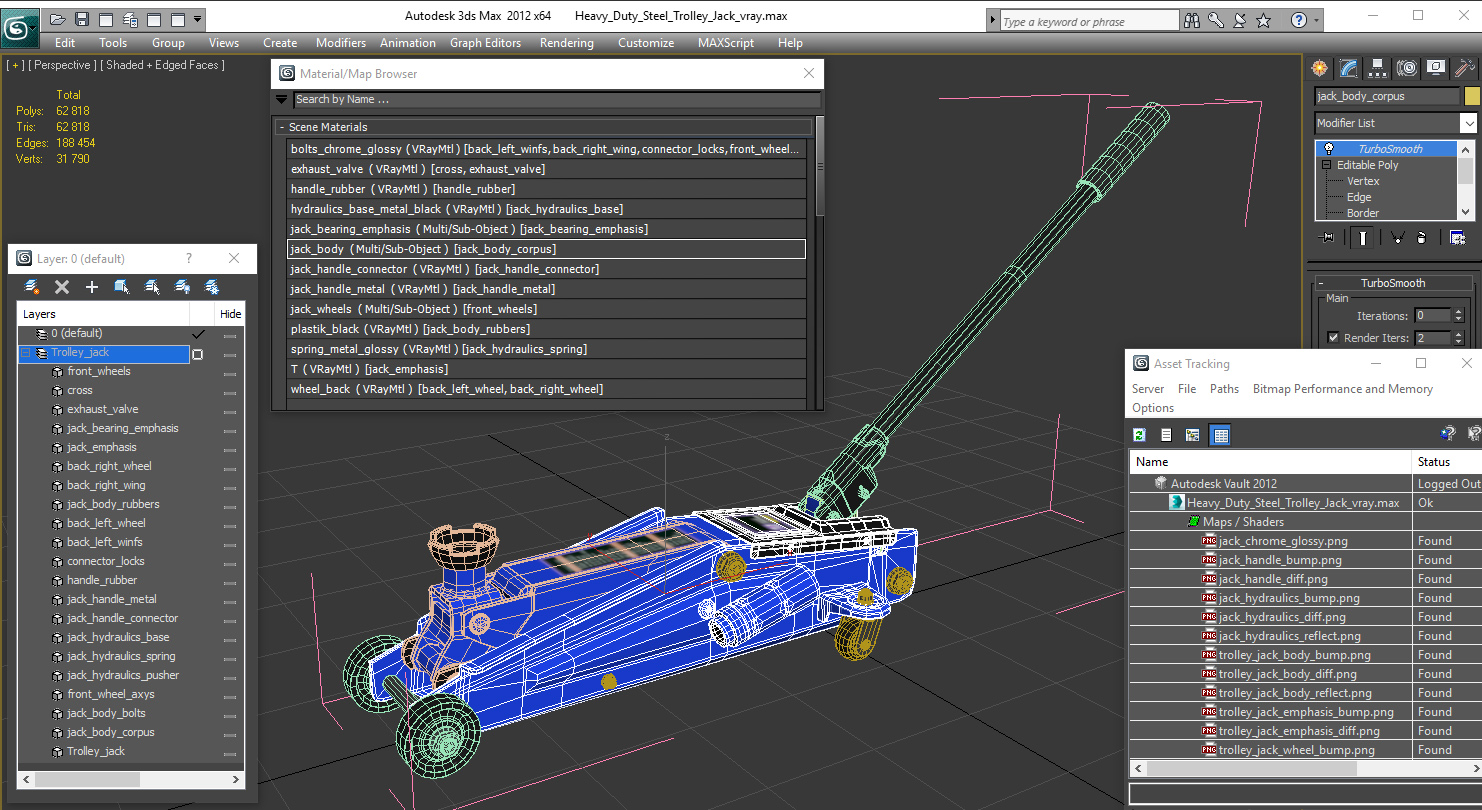Click Configure Modifier Sets icon

click(x=1457, y=238)
